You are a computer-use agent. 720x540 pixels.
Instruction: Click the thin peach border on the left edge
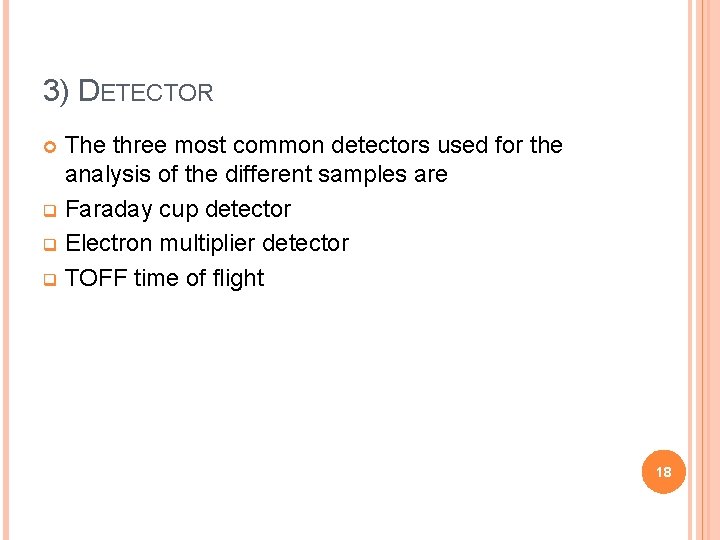tap(3, 270)
